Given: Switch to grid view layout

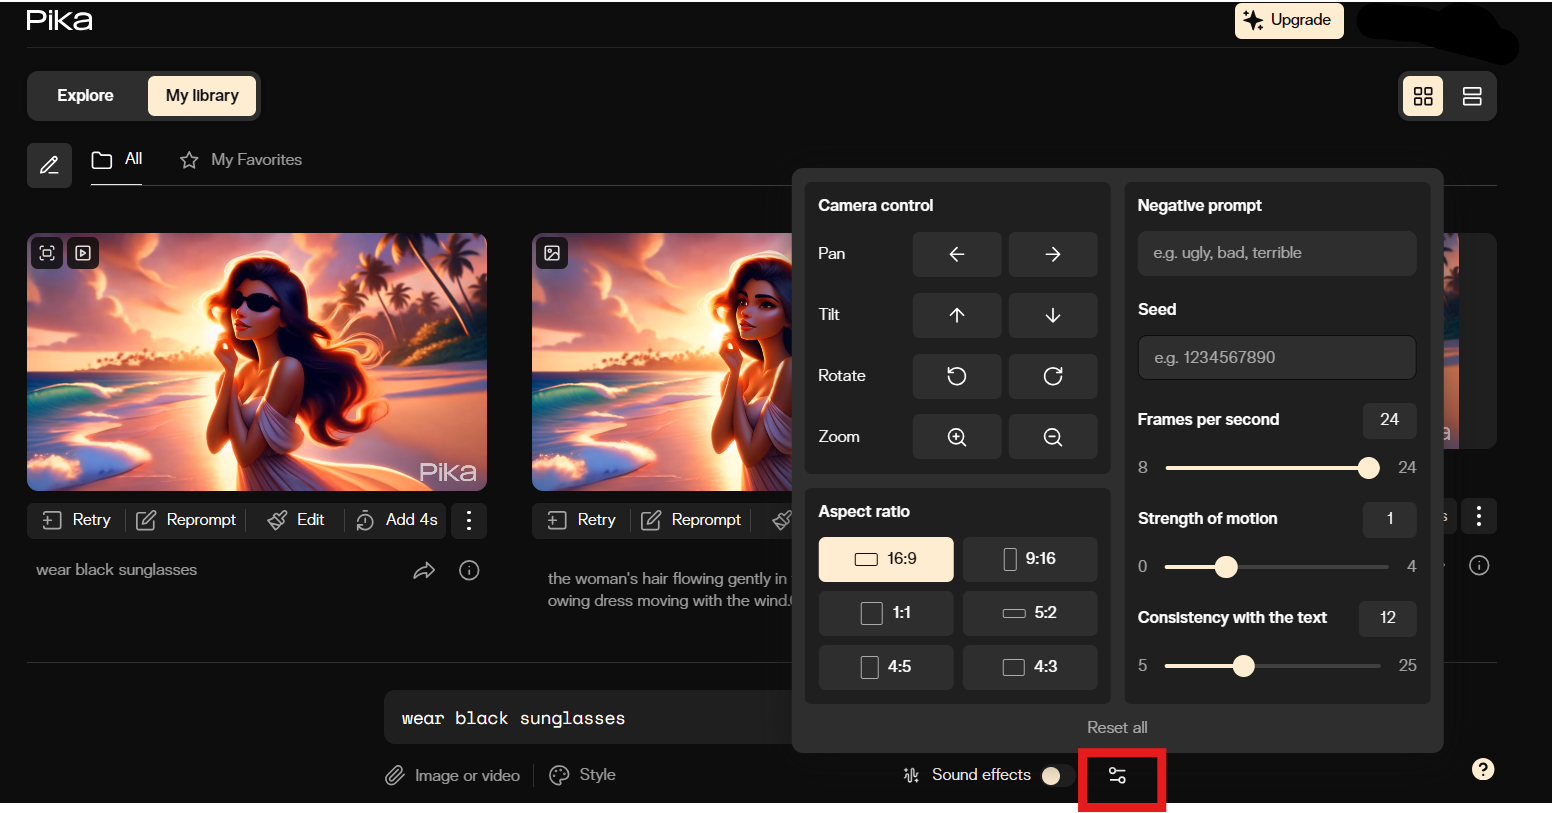Looking at the screenshot, I should [1423, 96].
